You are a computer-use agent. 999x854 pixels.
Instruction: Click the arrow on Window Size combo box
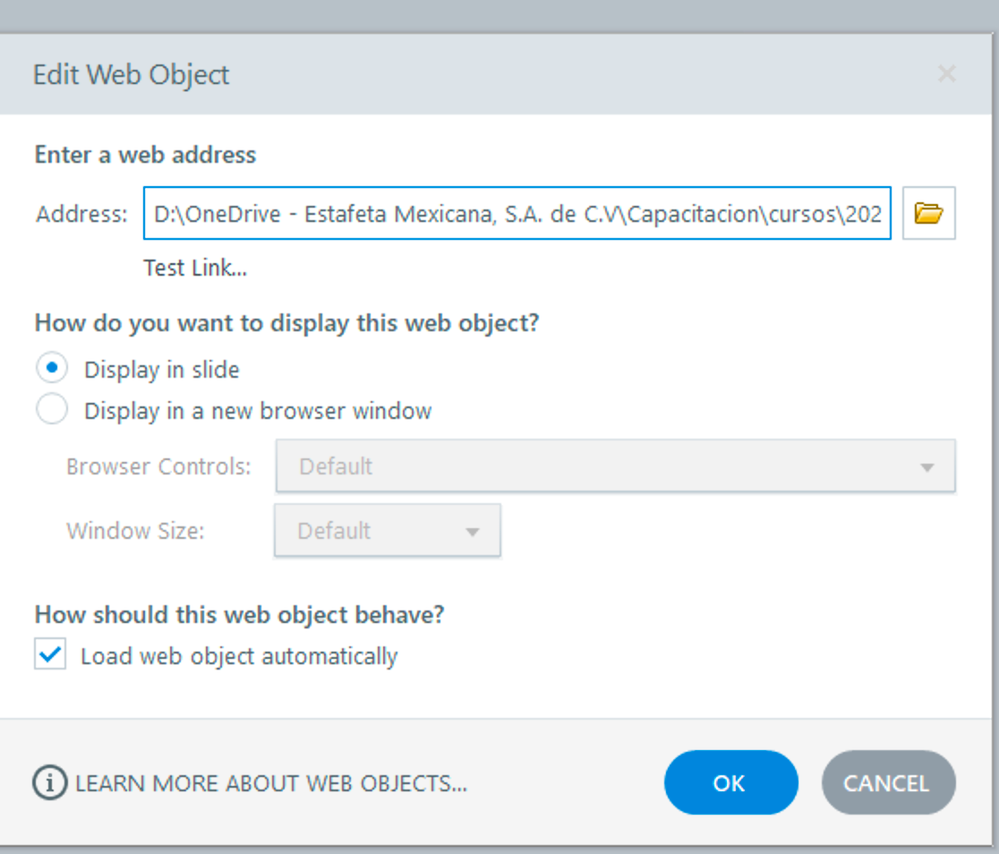pos(473,531)
